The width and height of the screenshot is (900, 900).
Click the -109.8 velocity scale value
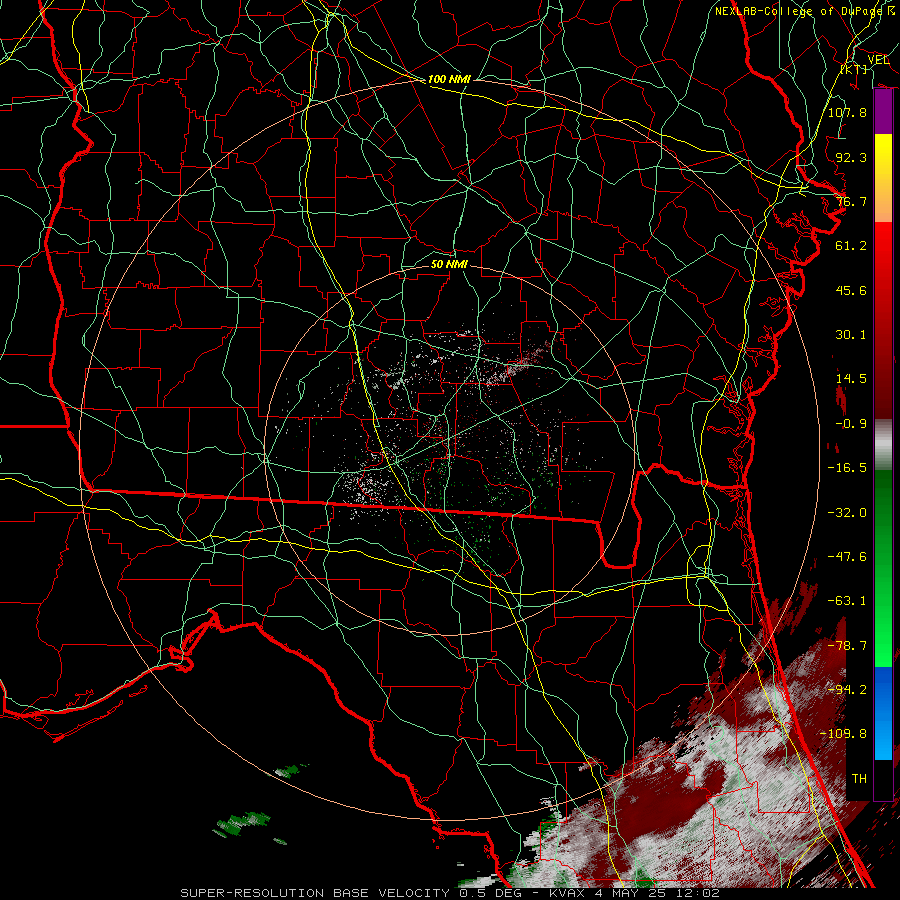843,734
